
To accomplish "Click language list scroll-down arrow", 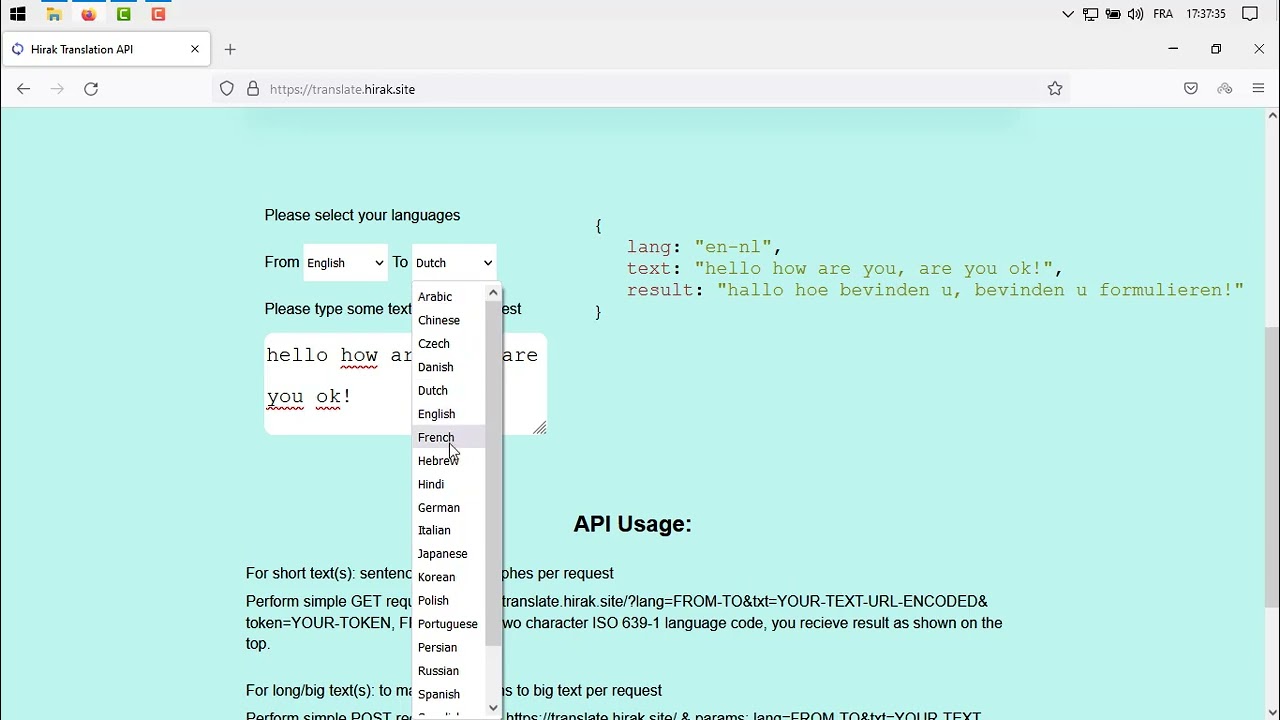I will 493,708.
